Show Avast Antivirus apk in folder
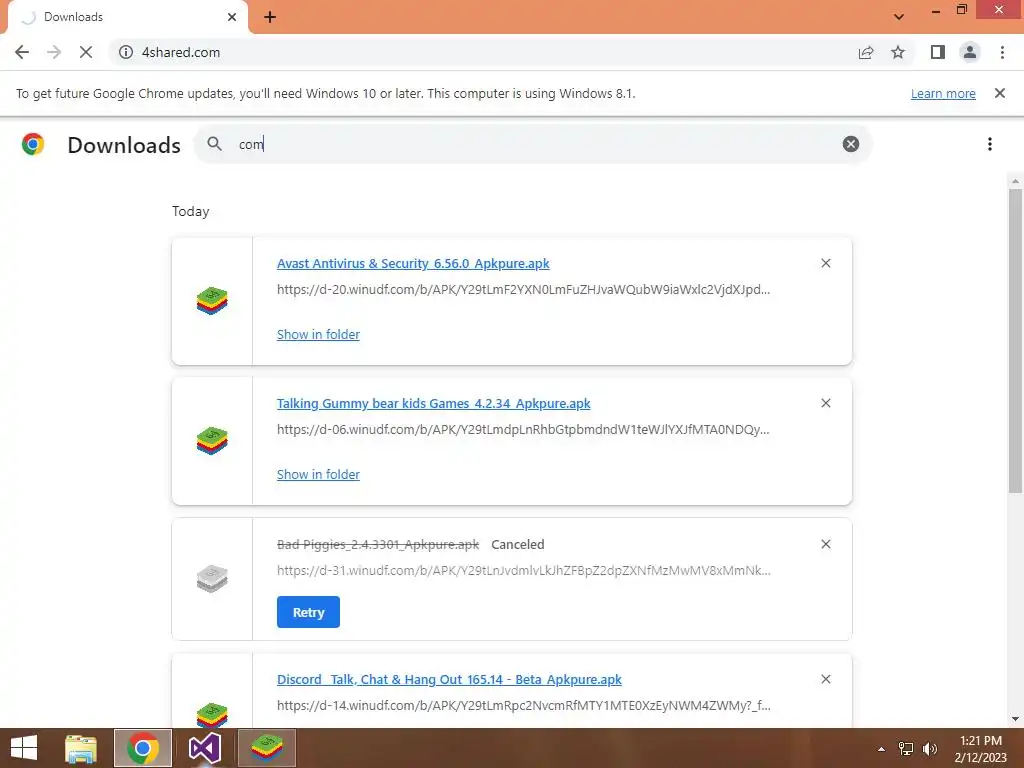 [x=318, y=334]
